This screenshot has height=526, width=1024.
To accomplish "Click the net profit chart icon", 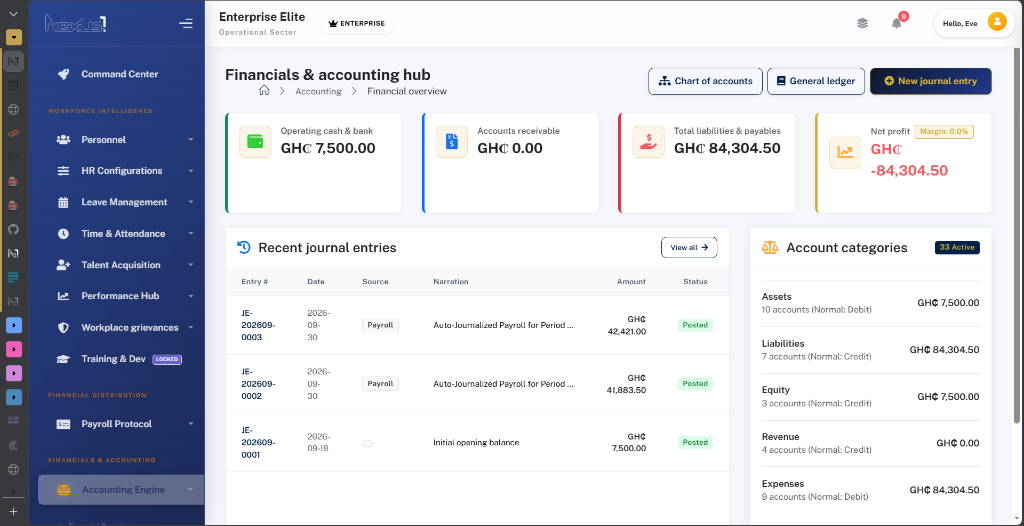I will [x=845, y=152].
